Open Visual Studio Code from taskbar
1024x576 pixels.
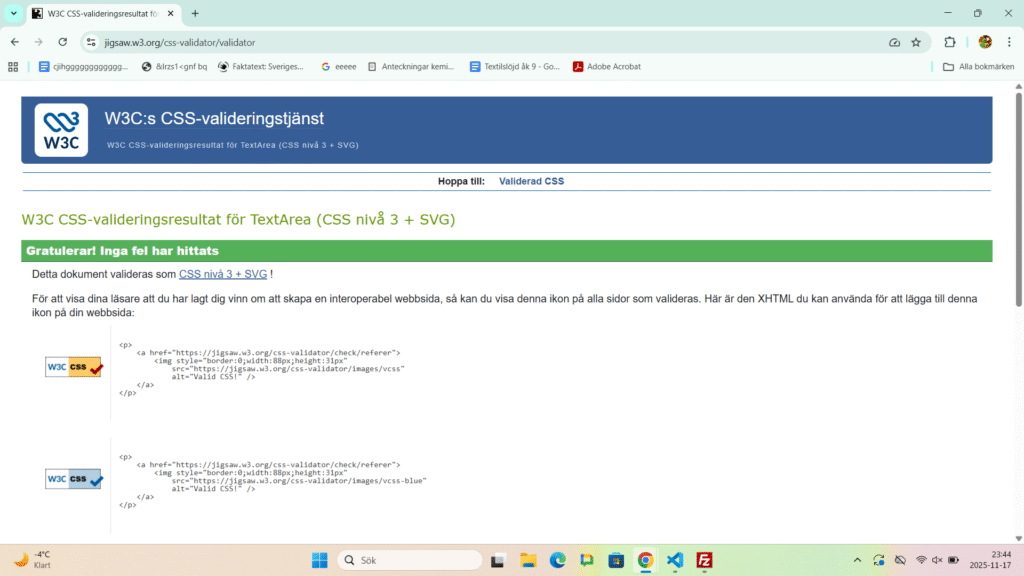pyautogui.click(x=675, y=560)
